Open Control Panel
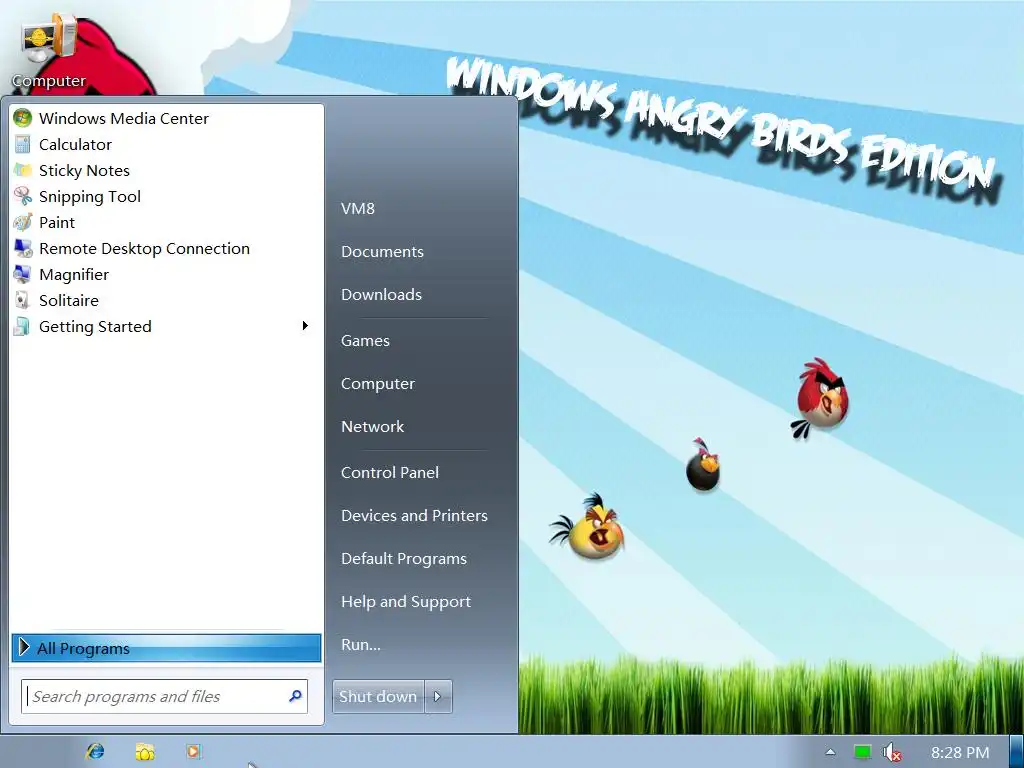1024x768 pixels. click(x=390, y=472)
